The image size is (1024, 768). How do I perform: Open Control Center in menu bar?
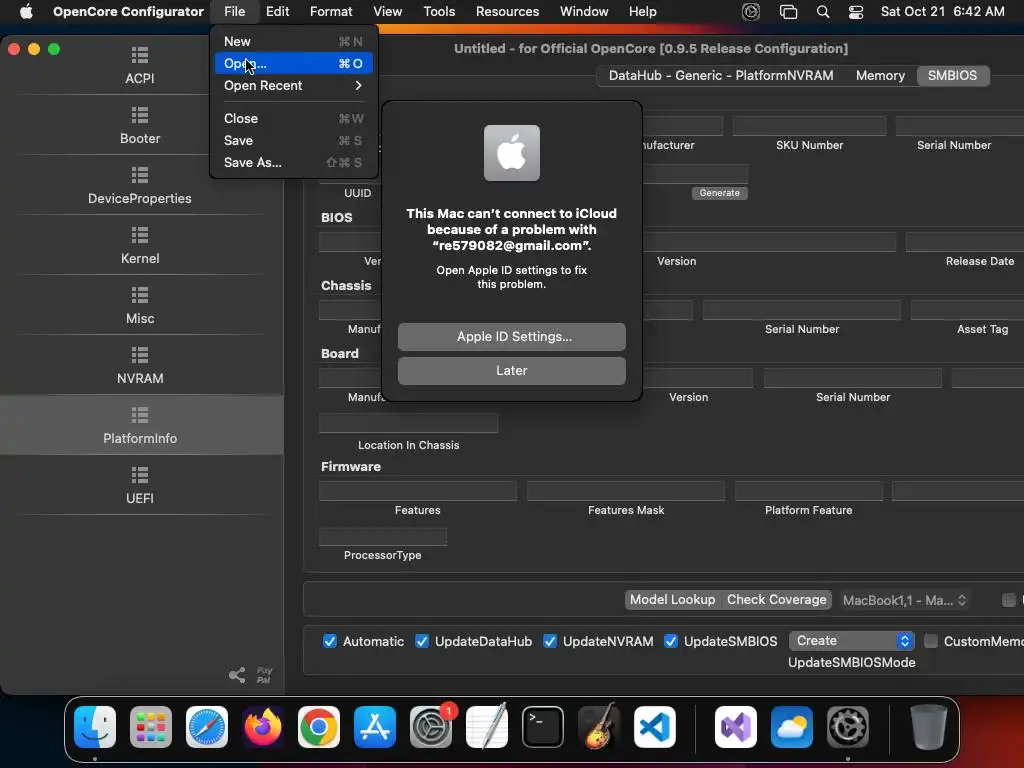pos(856,11)
